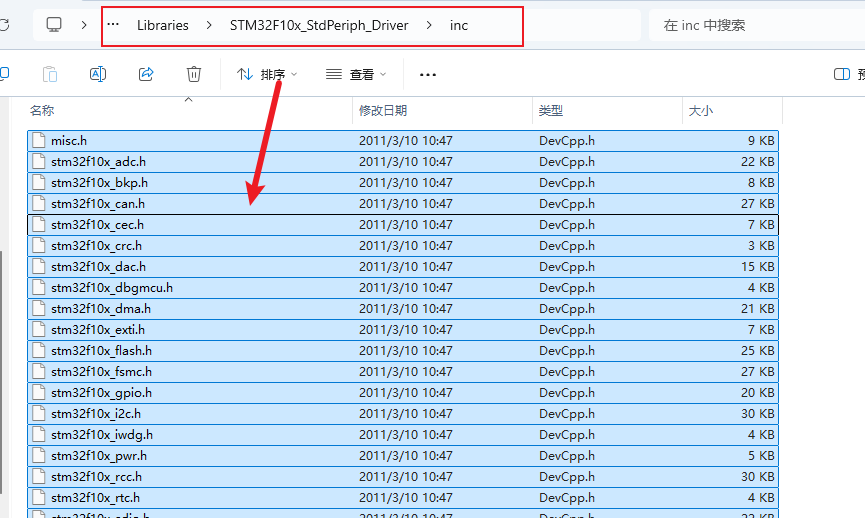Select the stm32f10x_crc.h file
This screenshot has width=865, height=518.
pyautogui.click(x=403, y=245)
